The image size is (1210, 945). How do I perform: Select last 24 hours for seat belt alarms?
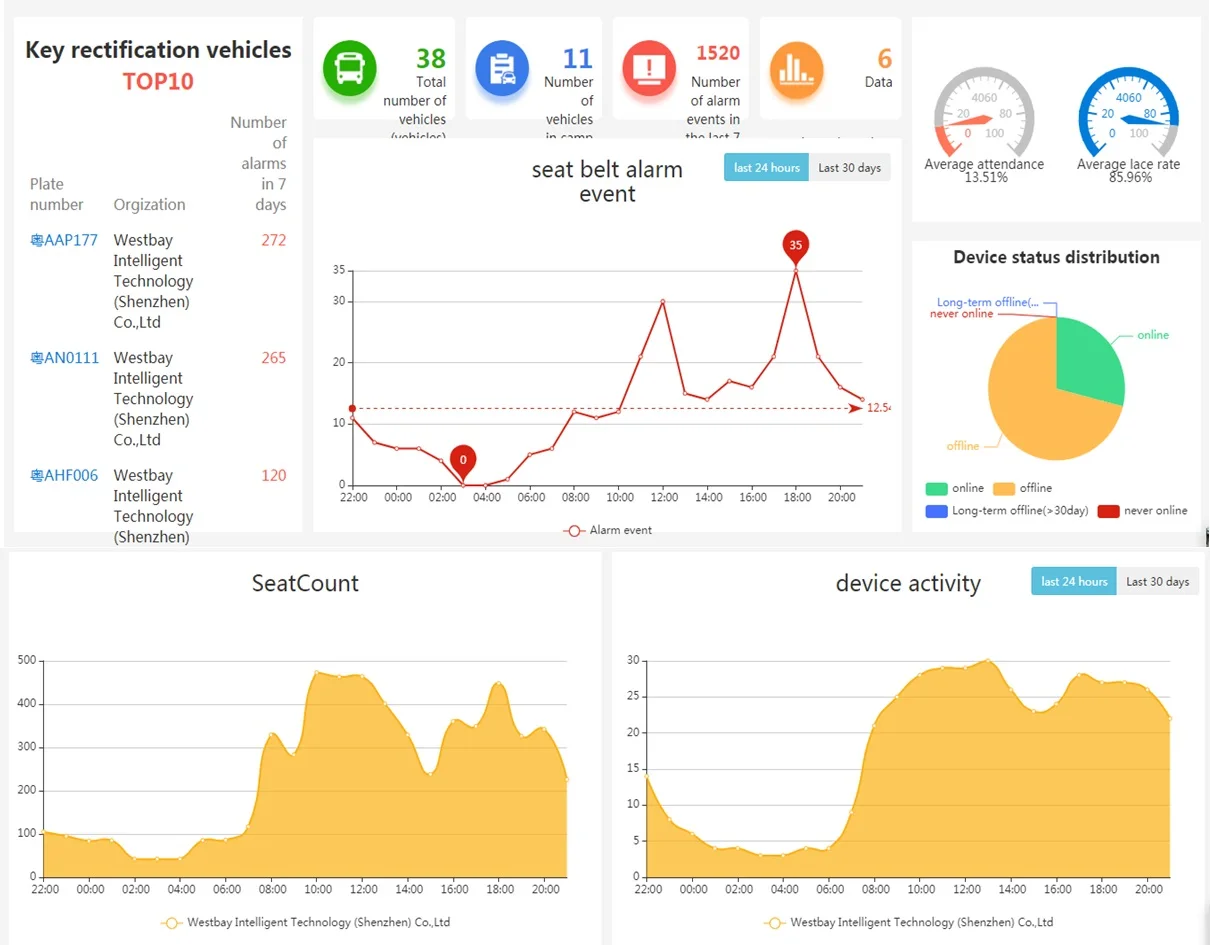click(766, 168)
